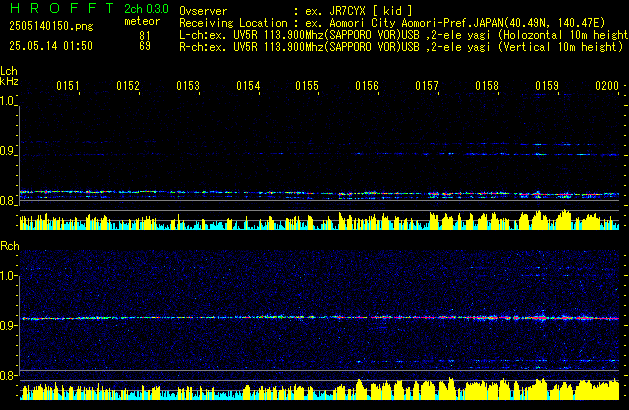The height and width of the screenshot is (410, 629).
Task: Click the 0156 time marker
Action: 367,86
